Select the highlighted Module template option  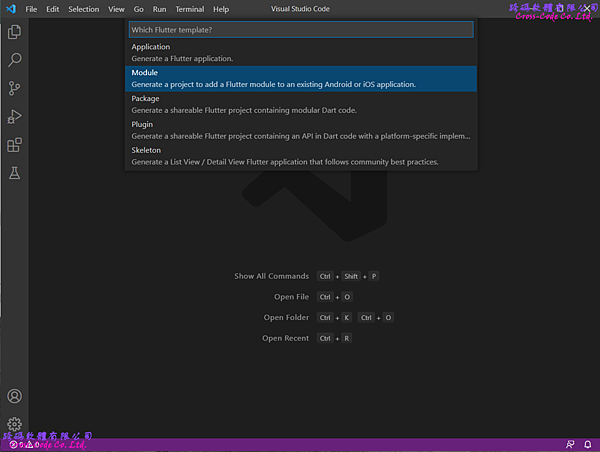point(300,78)
